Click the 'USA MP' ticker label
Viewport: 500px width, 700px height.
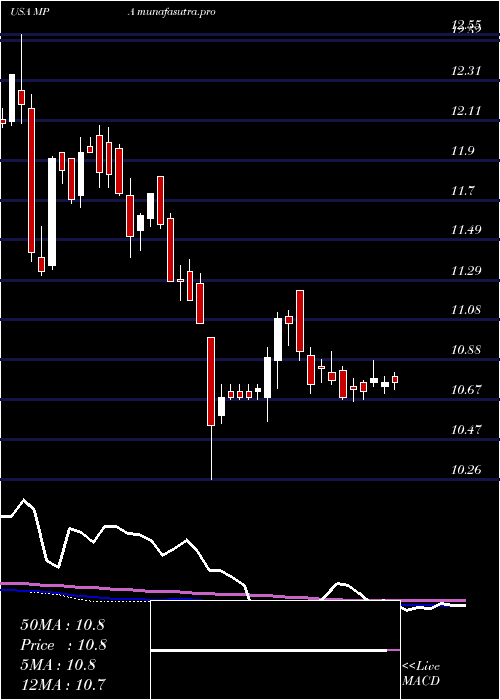(32, 12)
